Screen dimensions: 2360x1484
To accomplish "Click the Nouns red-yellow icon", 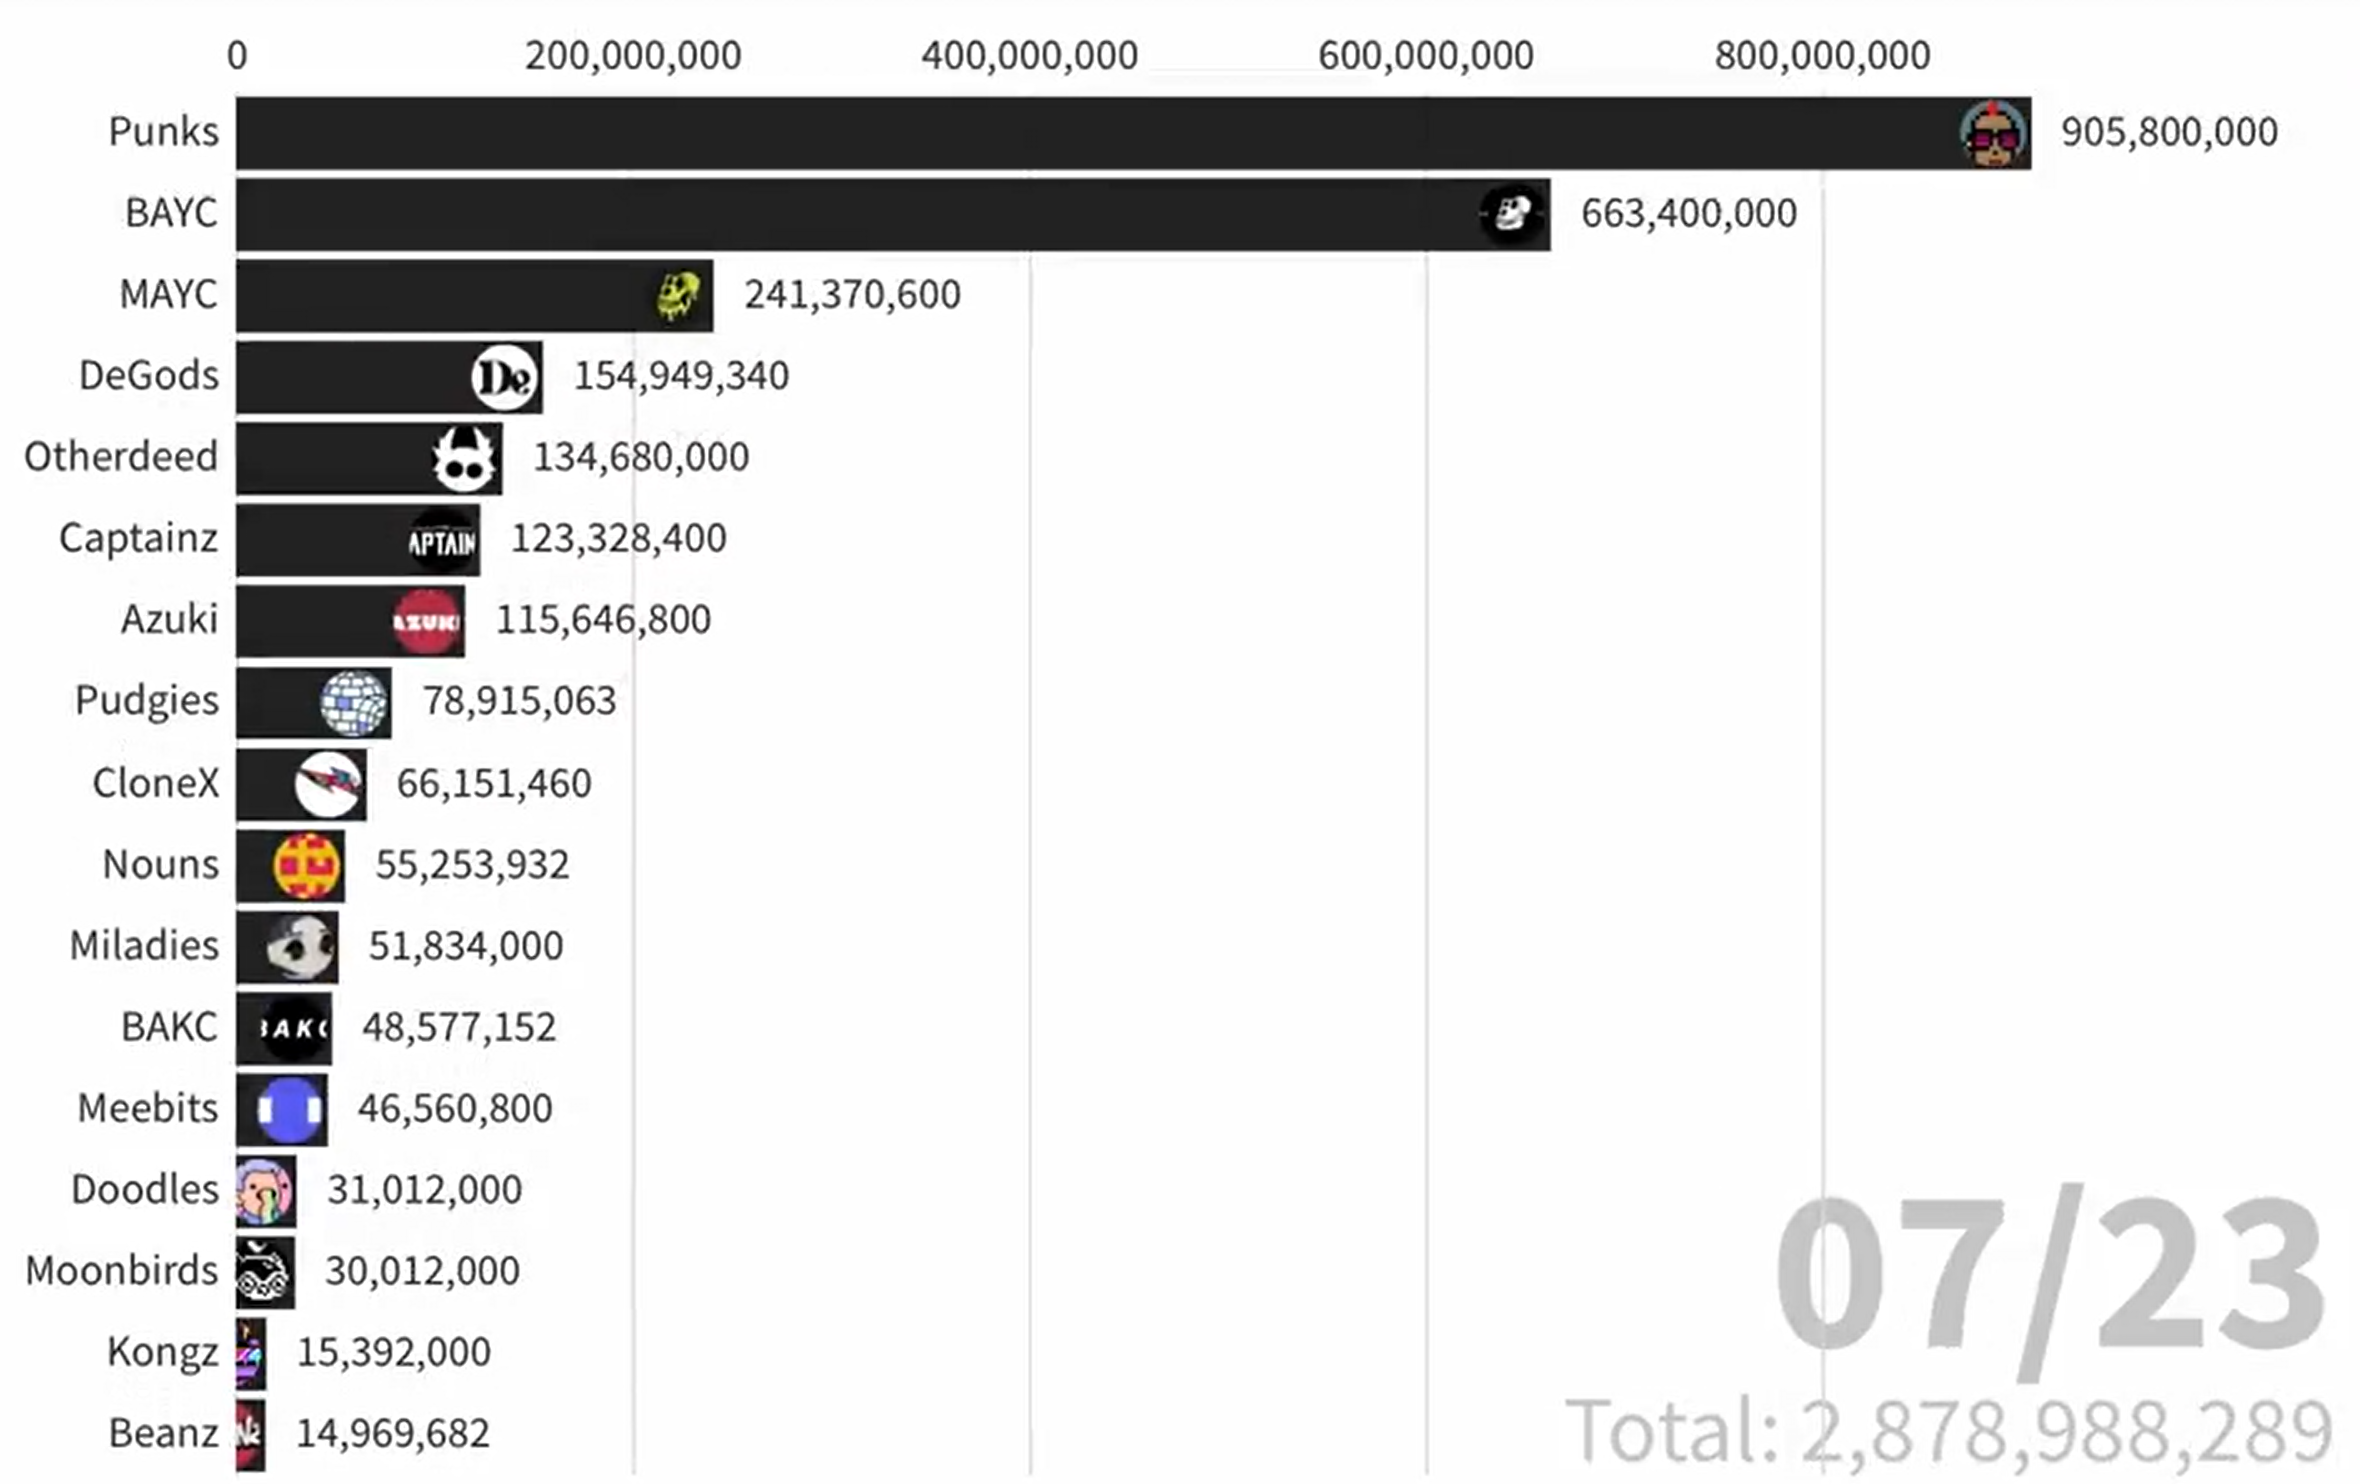I will click(x=307, y=866).
